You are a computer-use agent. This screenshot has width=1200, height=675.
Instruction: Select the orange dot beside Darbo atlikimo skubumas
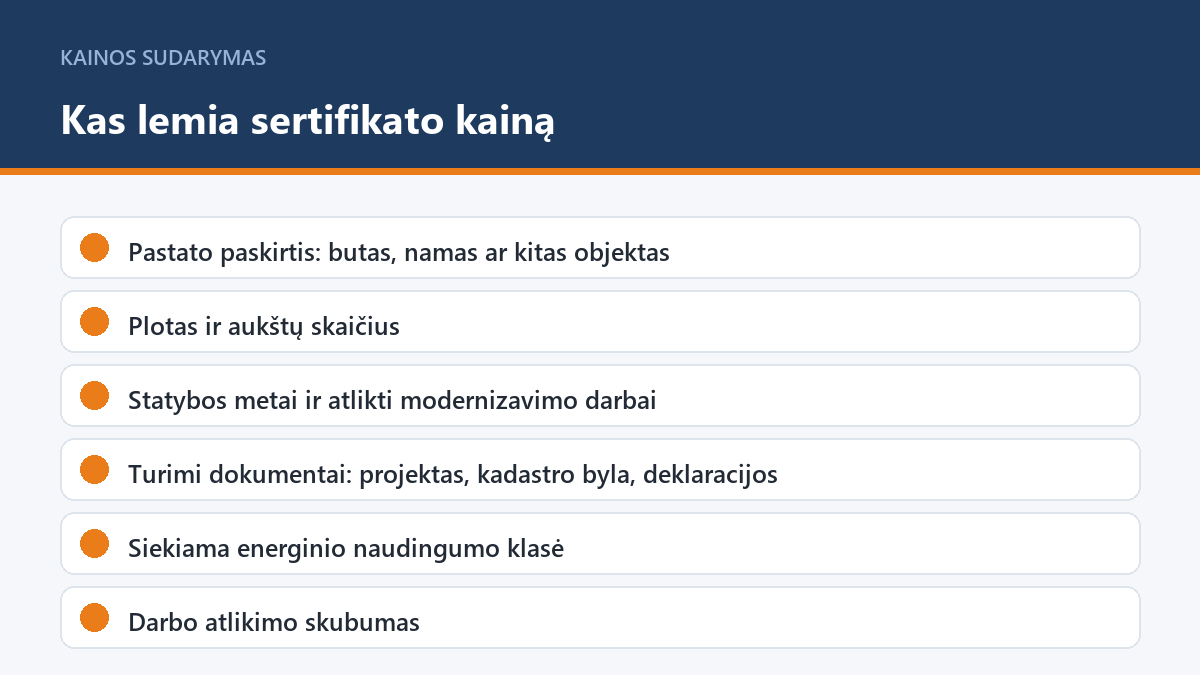94,617
